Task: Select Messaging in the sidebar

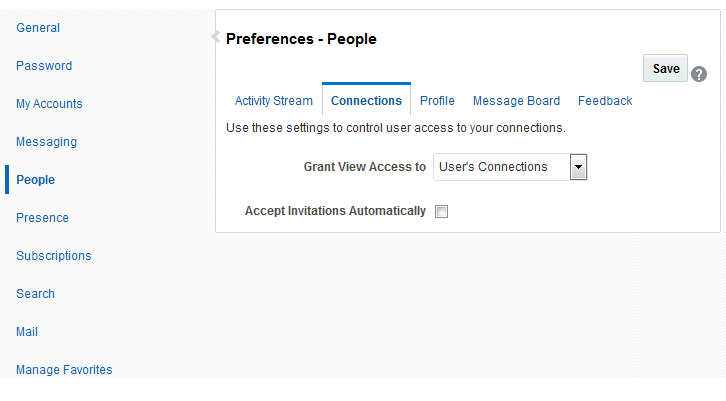Action: [46, 142]
